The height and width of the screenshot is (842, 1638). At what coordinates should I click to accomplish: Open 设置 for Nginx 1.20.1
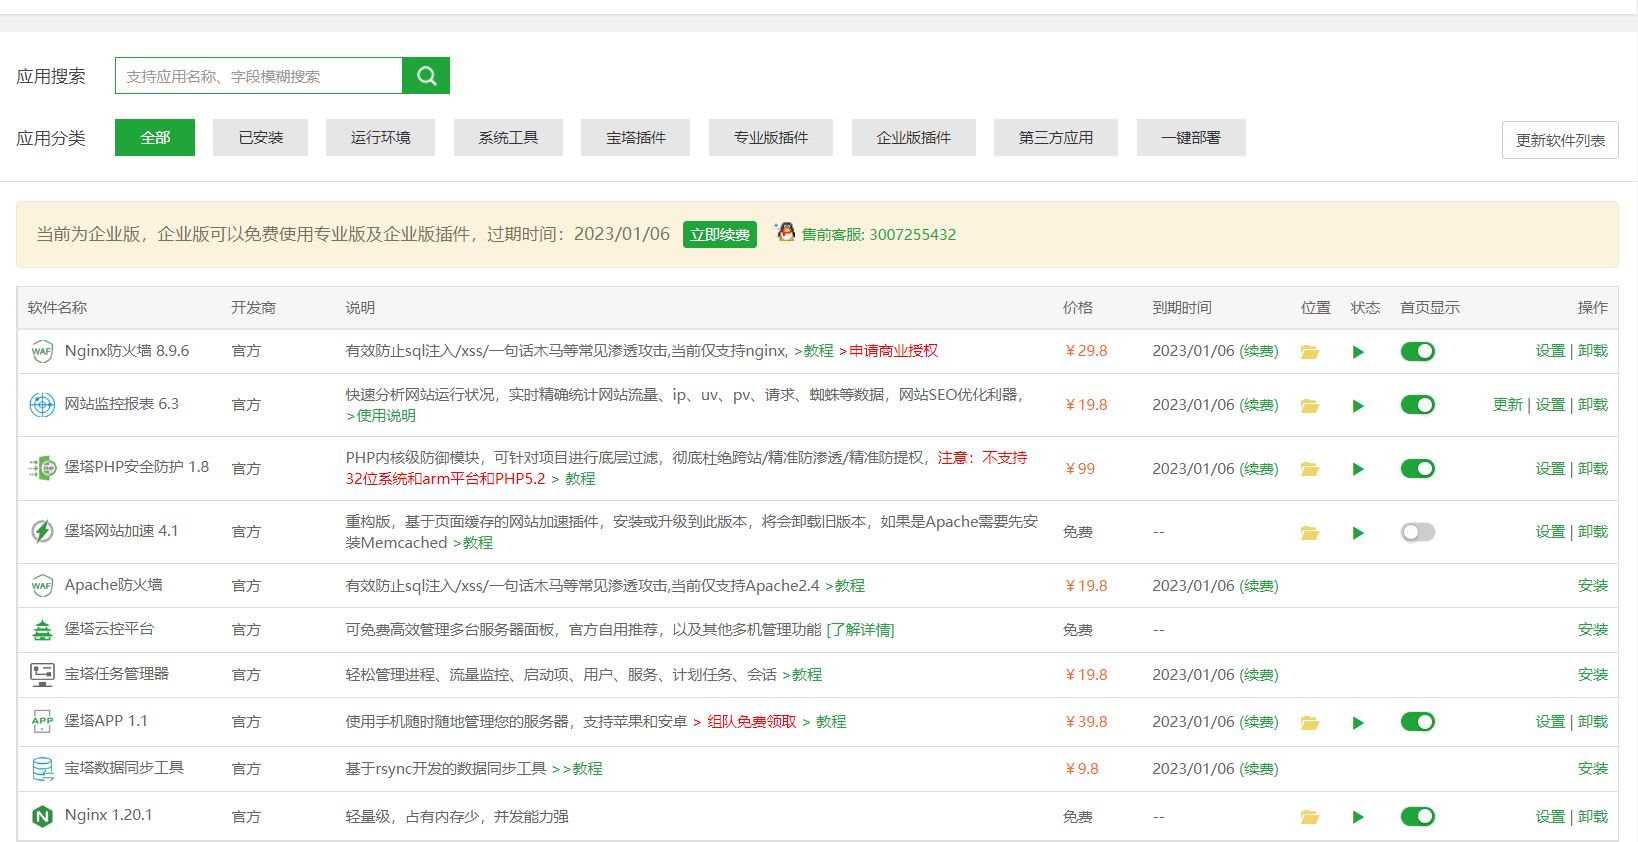[x=1550, y=817]
